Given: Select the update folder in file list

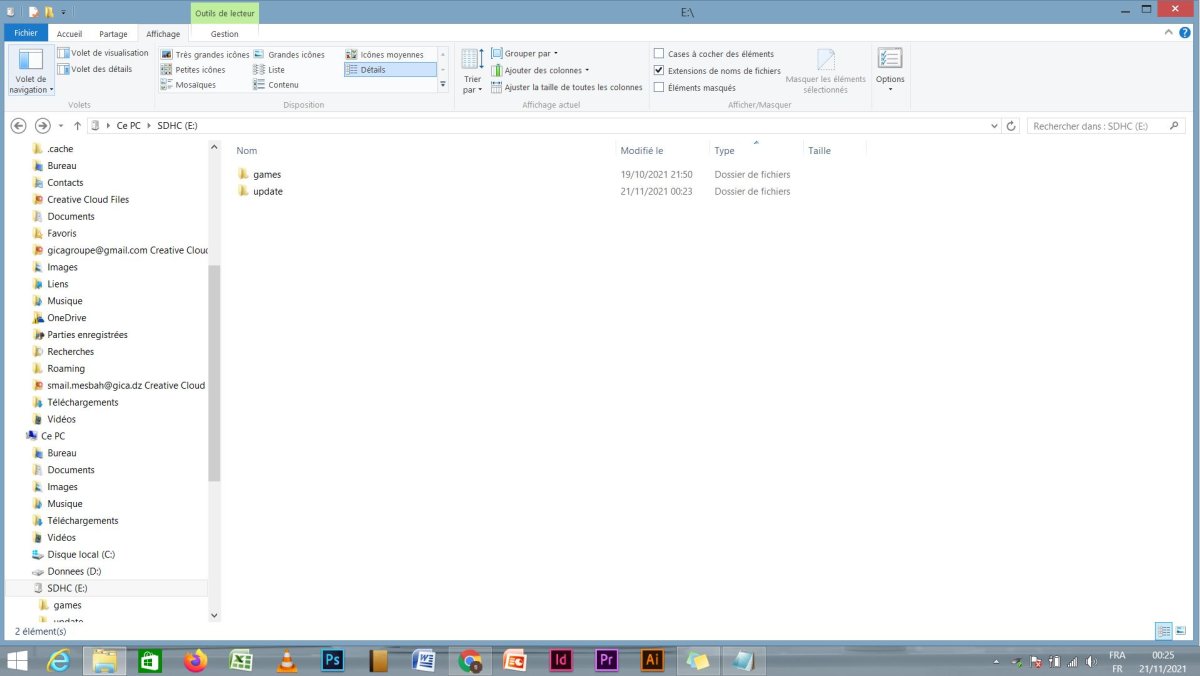Looking at the screenshot, I should 268,191.
